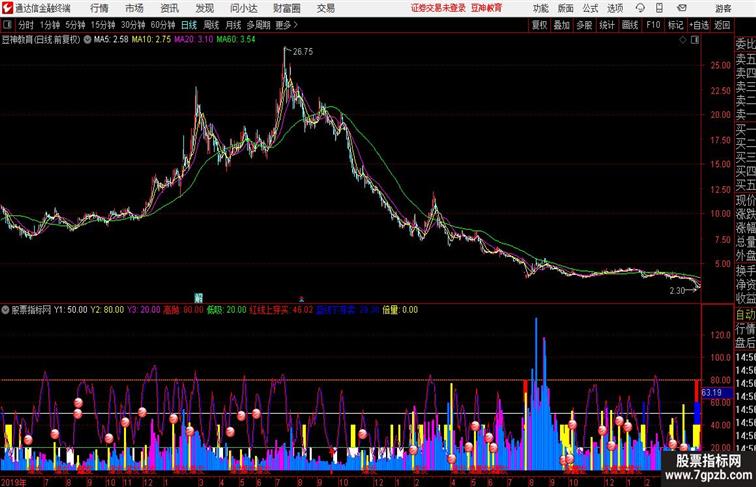Click the MA20: 3.10 value
Image resolution: width=756 pixels, height=487 pixels.
point(193,40)
